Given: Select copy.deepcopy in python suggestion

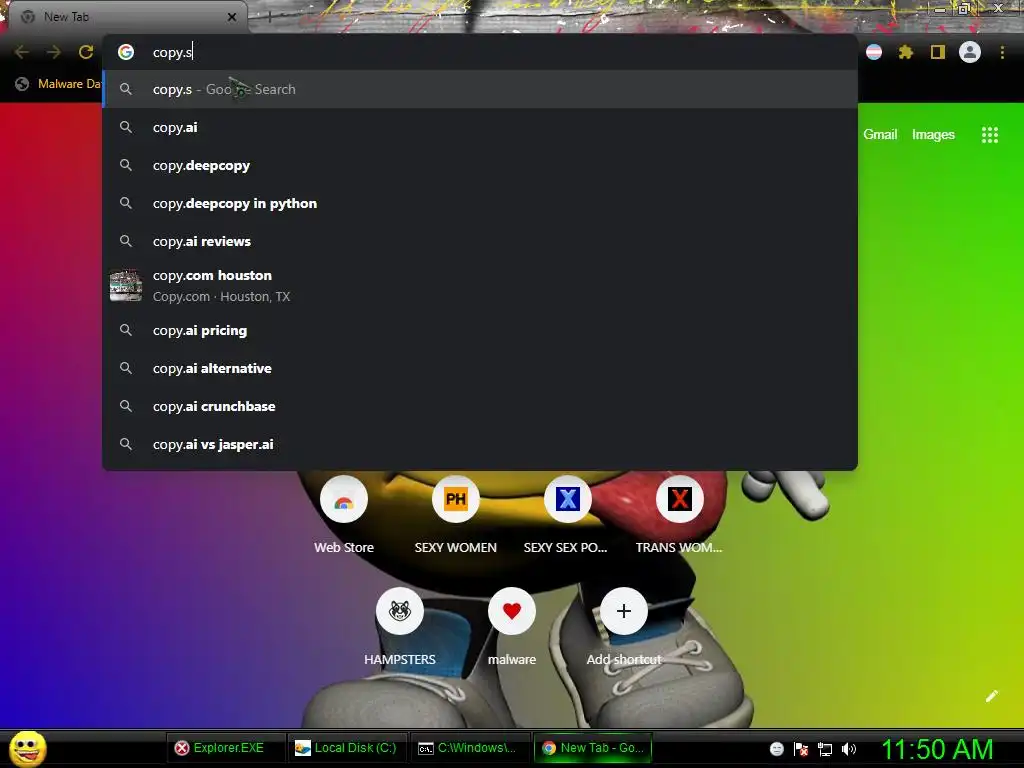Looking at the screenshot, I should click(x=480, y=203).
